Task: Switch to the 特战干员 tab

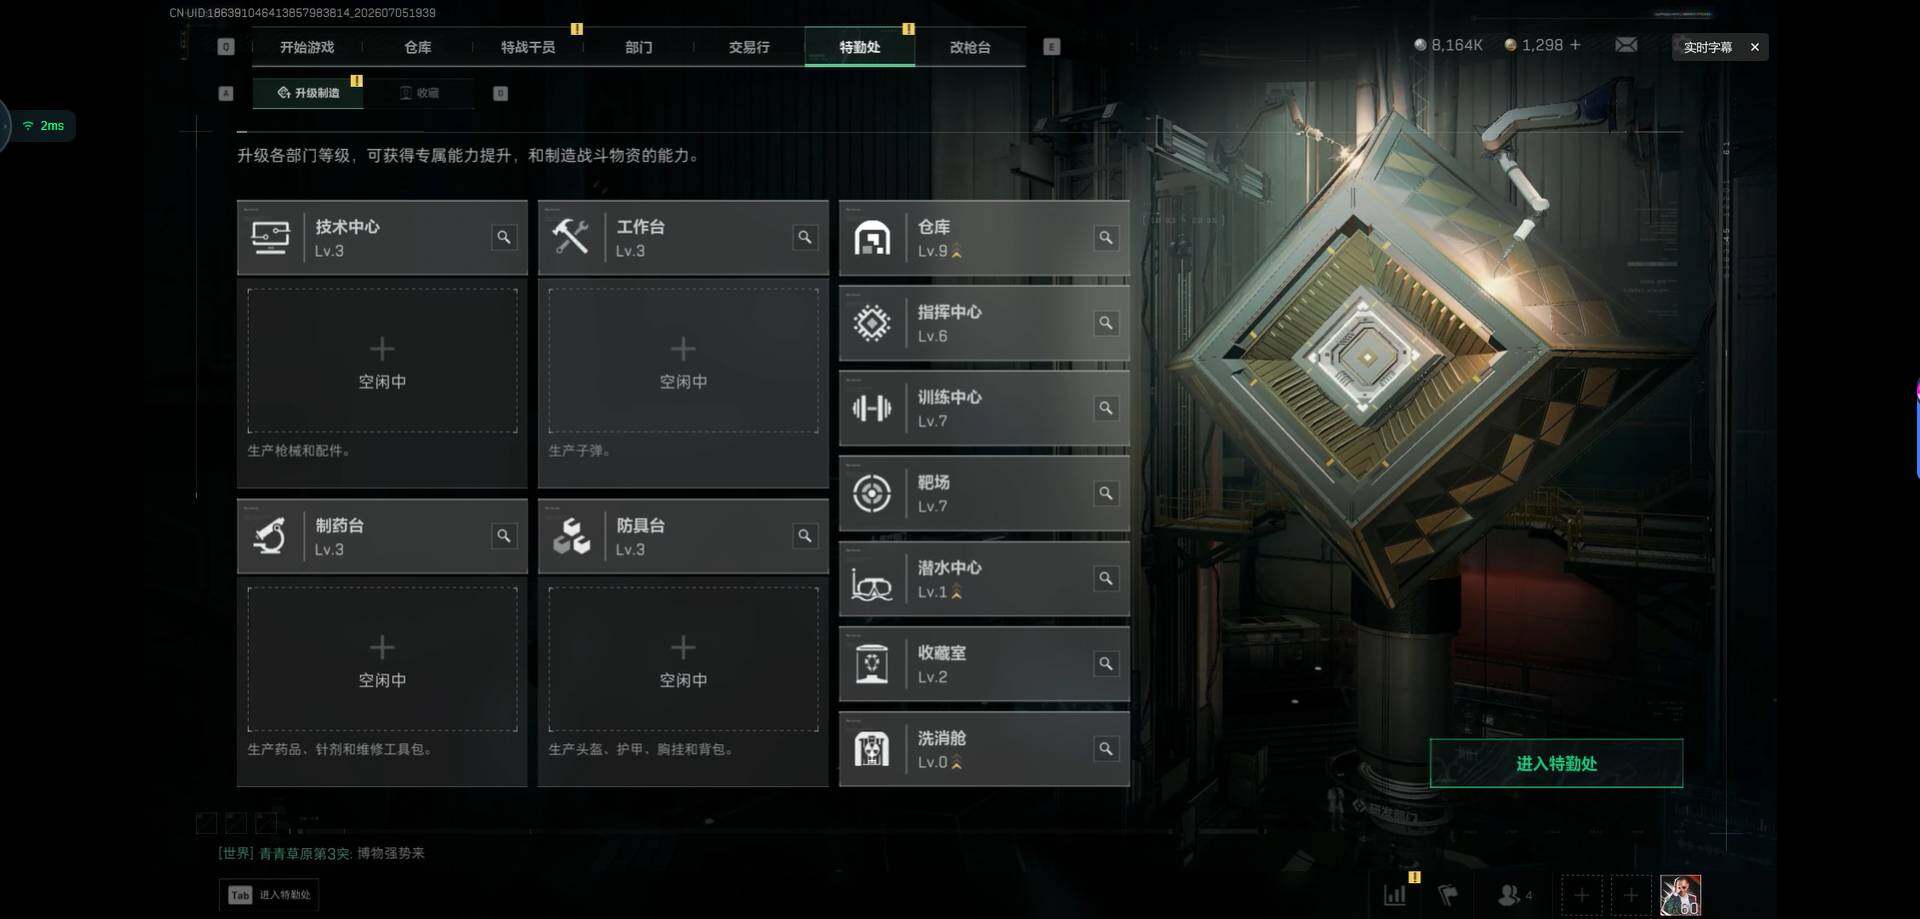Action: tap(528, 47)
